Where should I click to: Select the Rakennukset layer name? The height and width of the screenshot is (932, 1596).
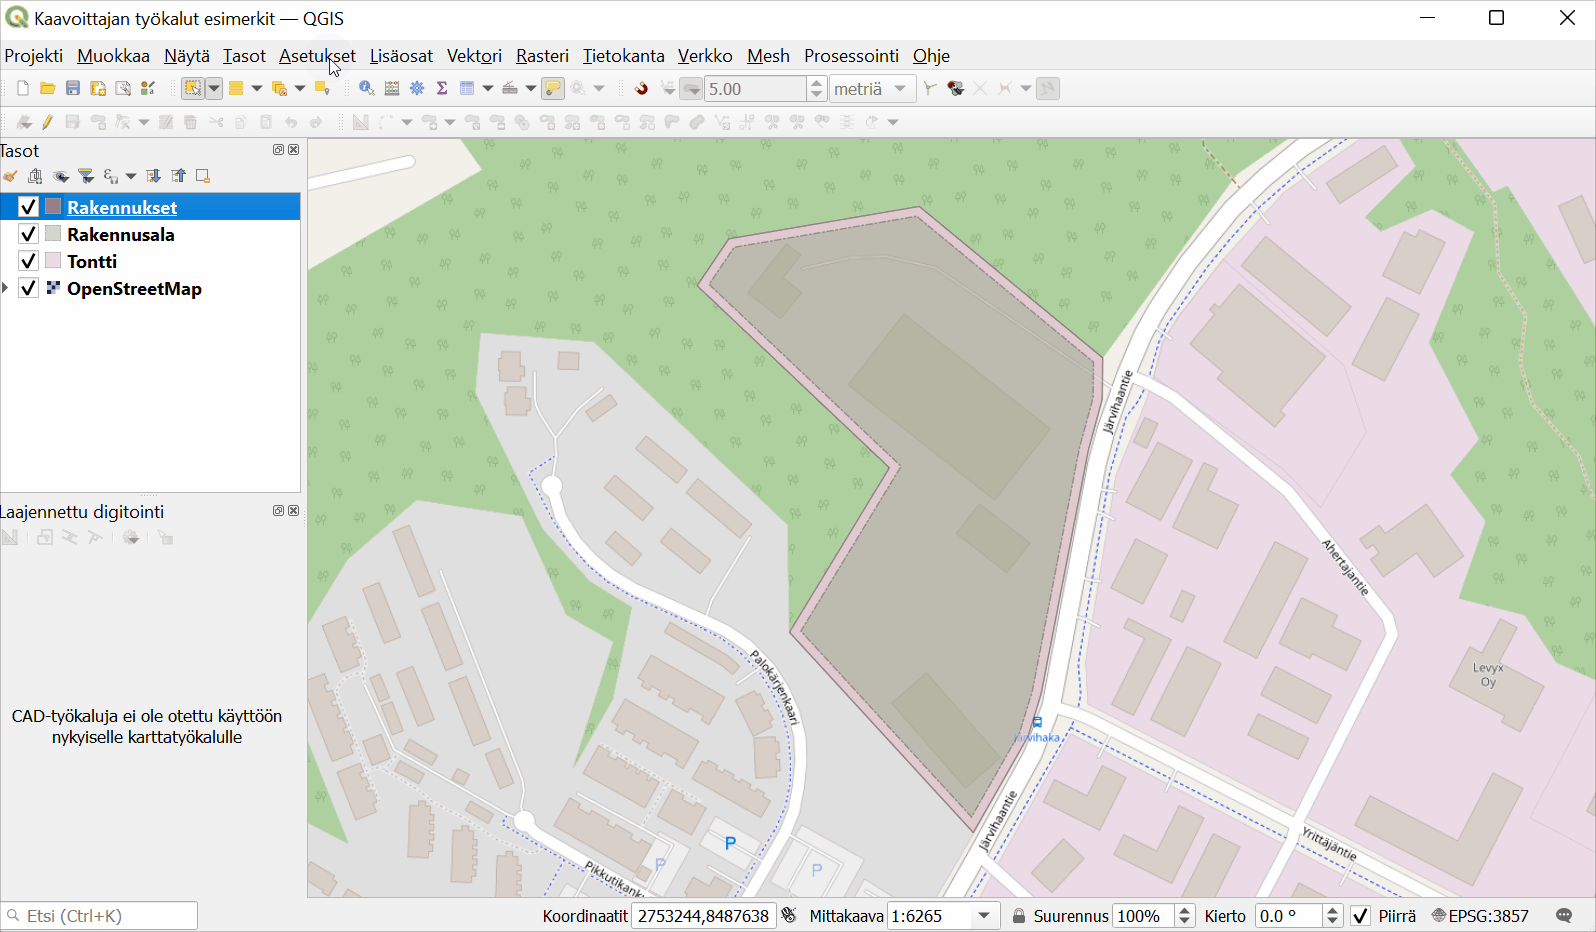pyautogui.click(x=122, y=207)
